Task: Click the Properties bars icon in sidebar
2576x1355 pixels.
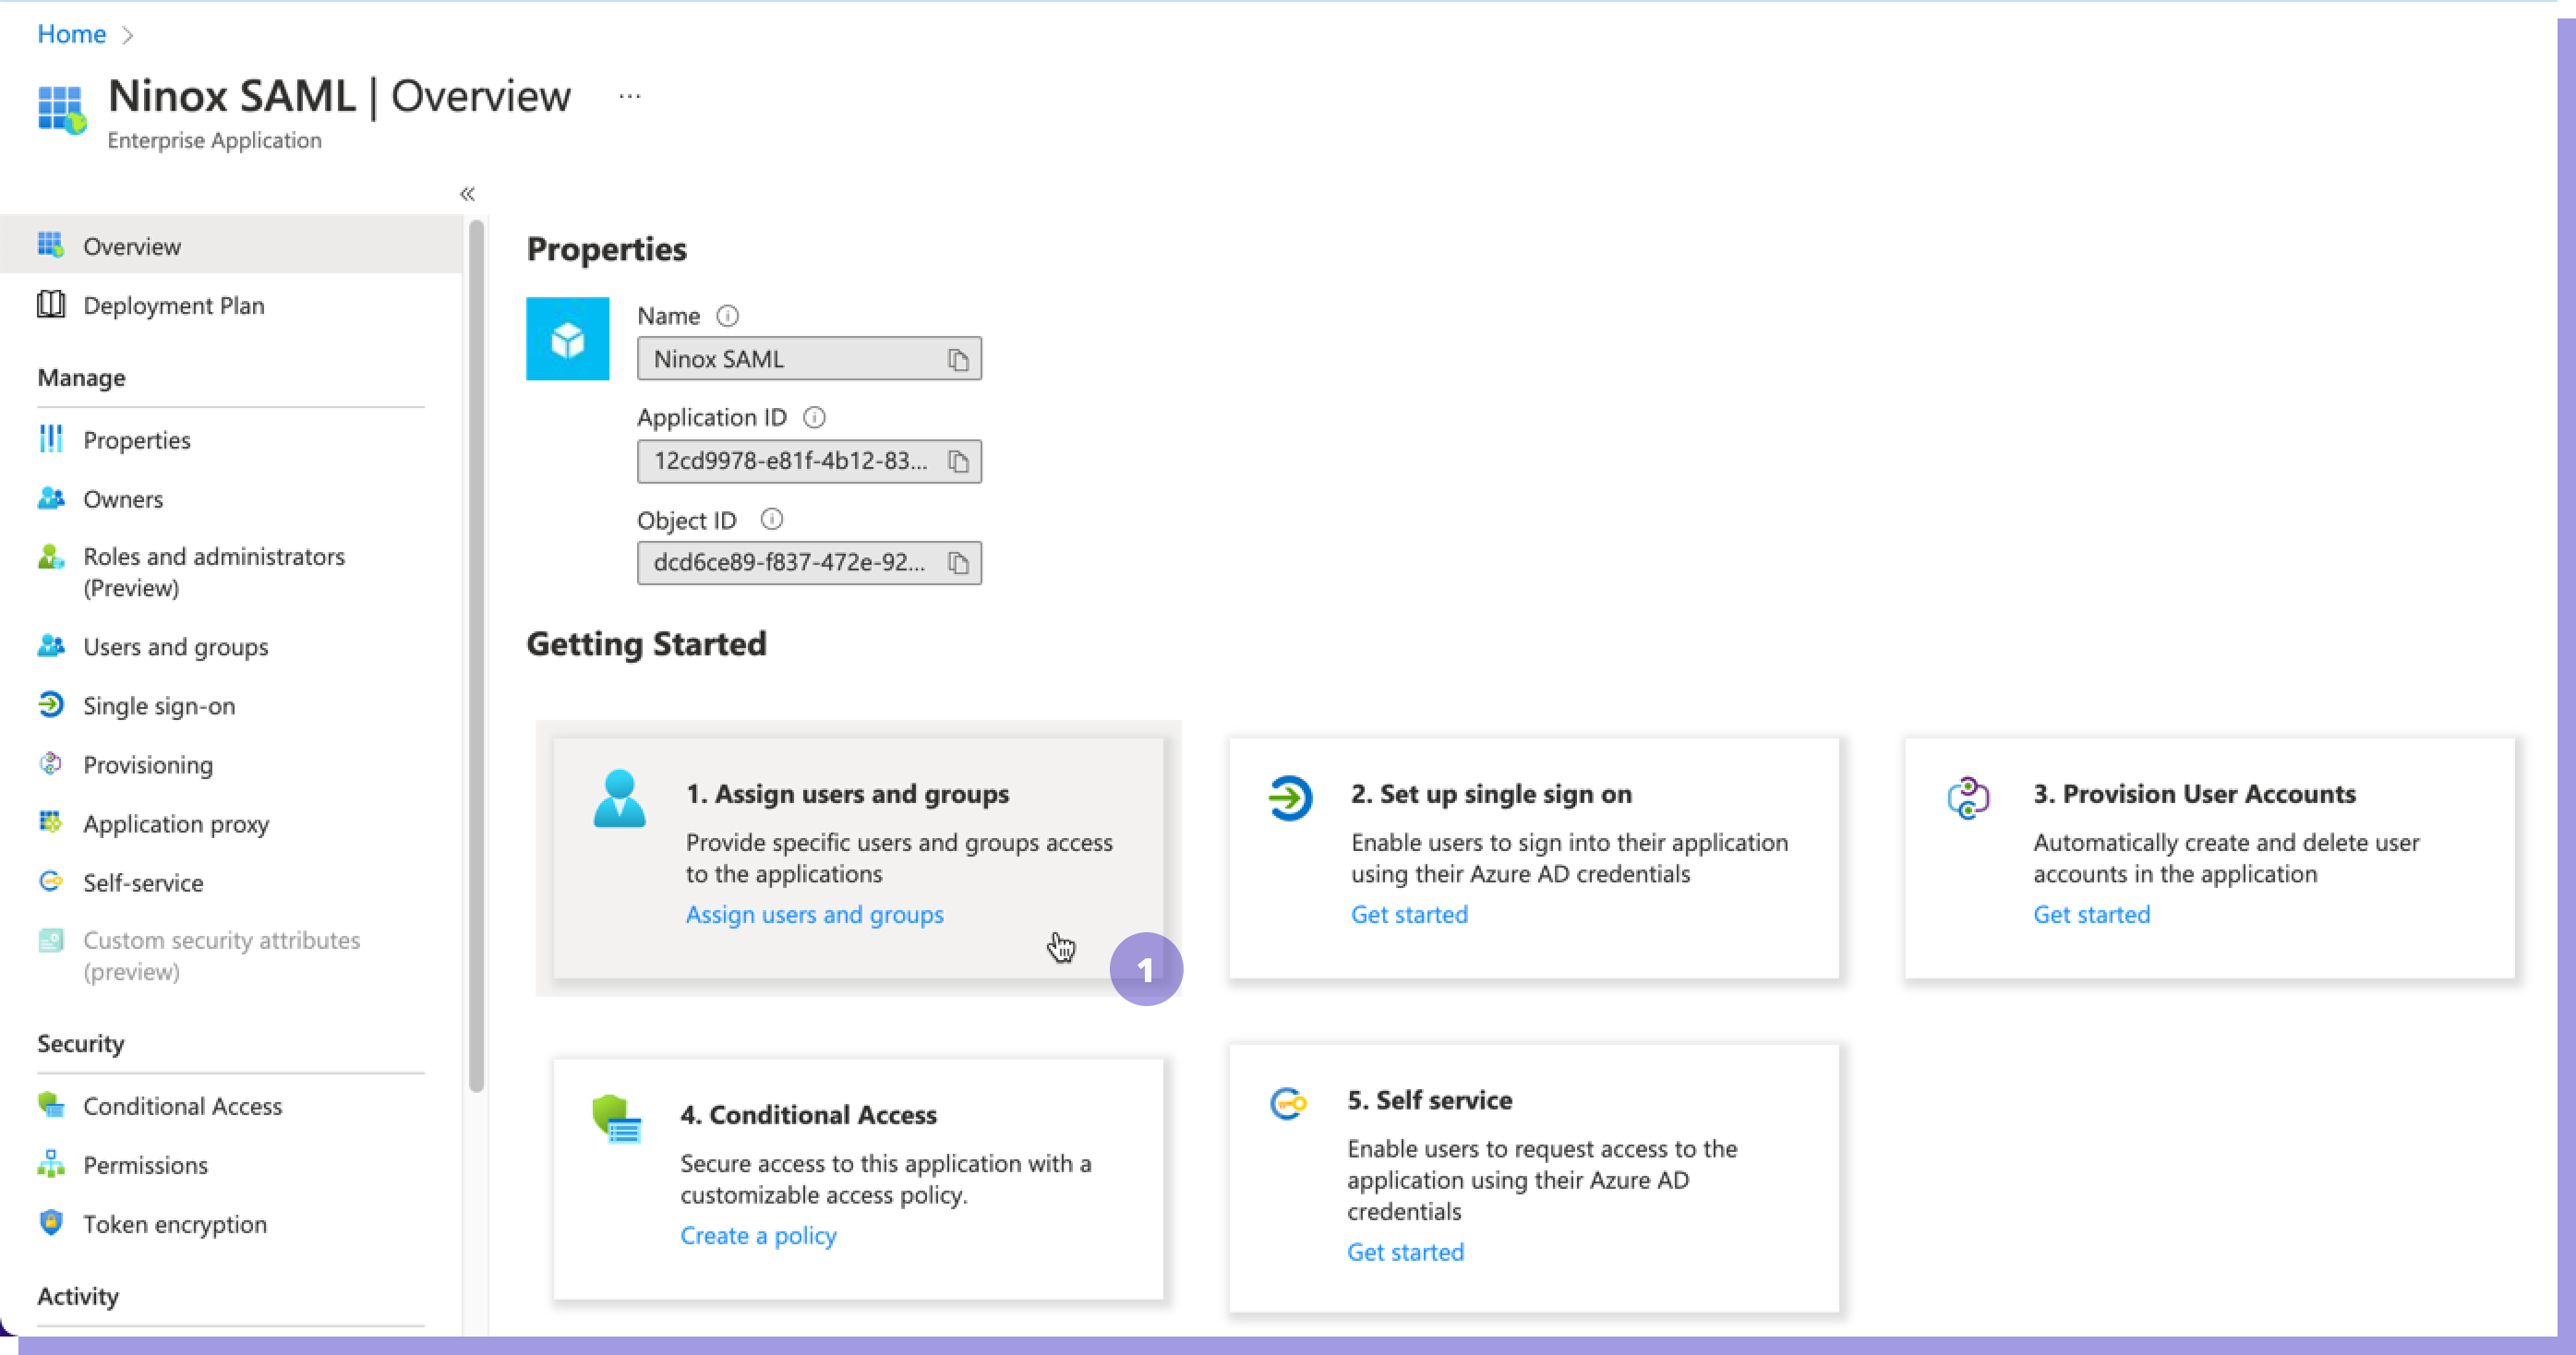Action: coord(51,439)
